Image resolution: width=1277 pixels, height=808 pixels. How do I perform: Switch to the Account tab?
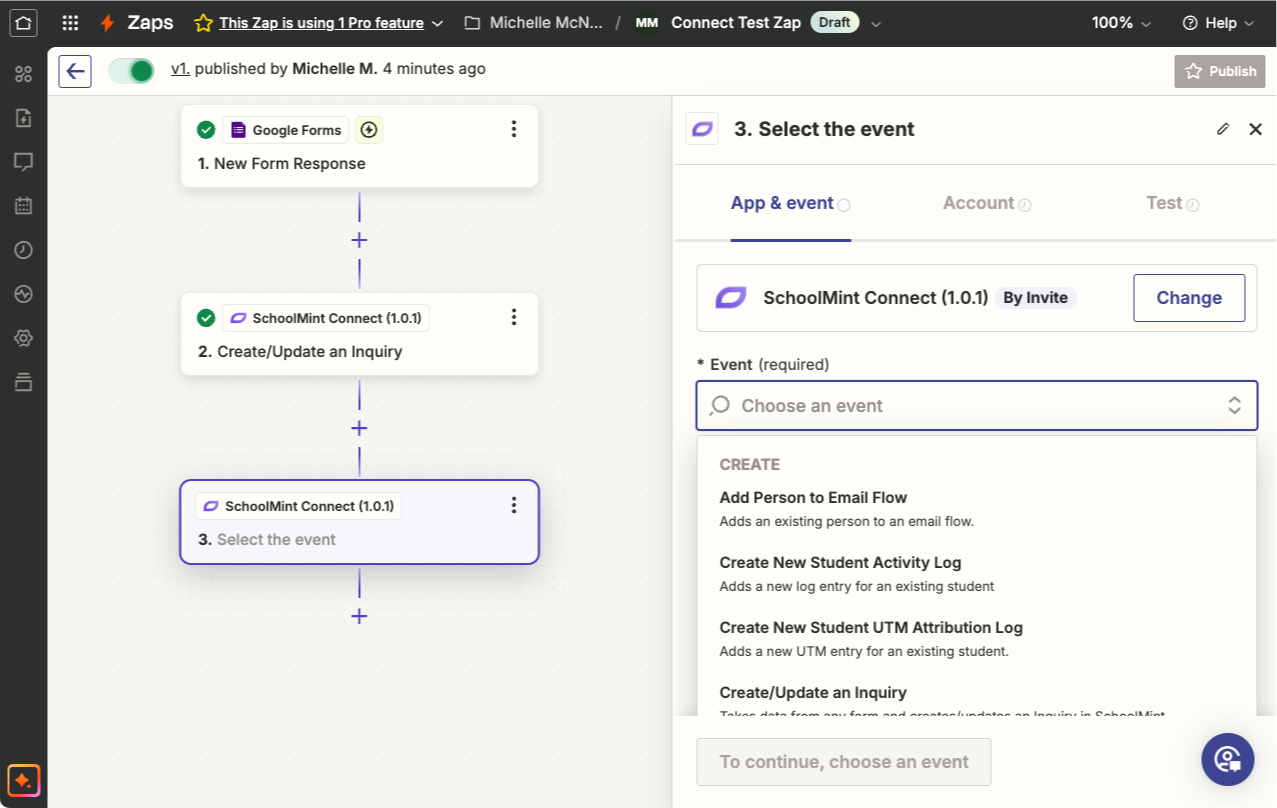pyautogui.click(x=987, y=203)
